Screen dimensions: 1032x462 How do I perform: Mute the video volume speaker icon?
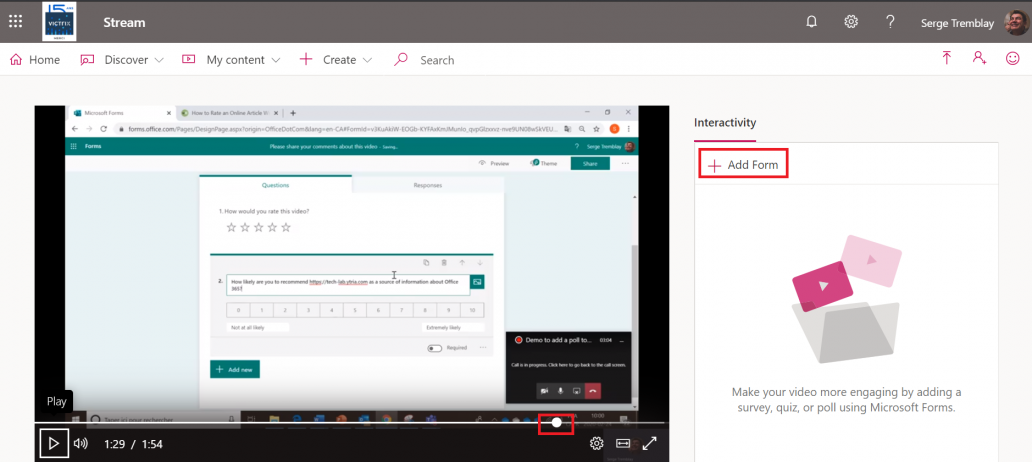(81, 444)
